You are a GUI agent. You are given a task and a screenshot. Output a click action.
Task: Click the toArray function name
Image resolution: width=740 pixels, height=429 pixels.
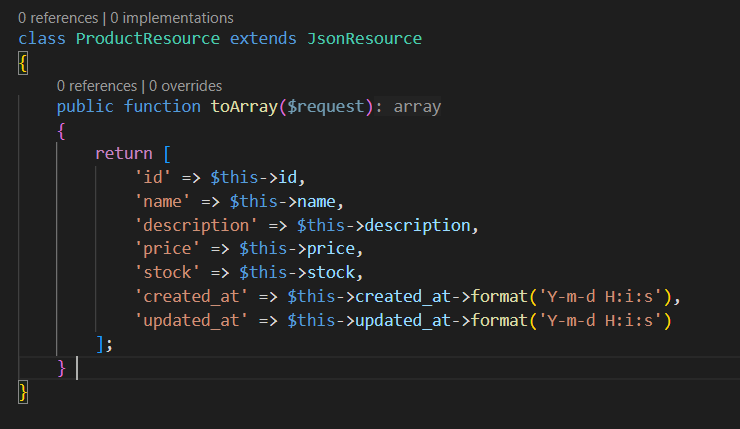[243, 106]
